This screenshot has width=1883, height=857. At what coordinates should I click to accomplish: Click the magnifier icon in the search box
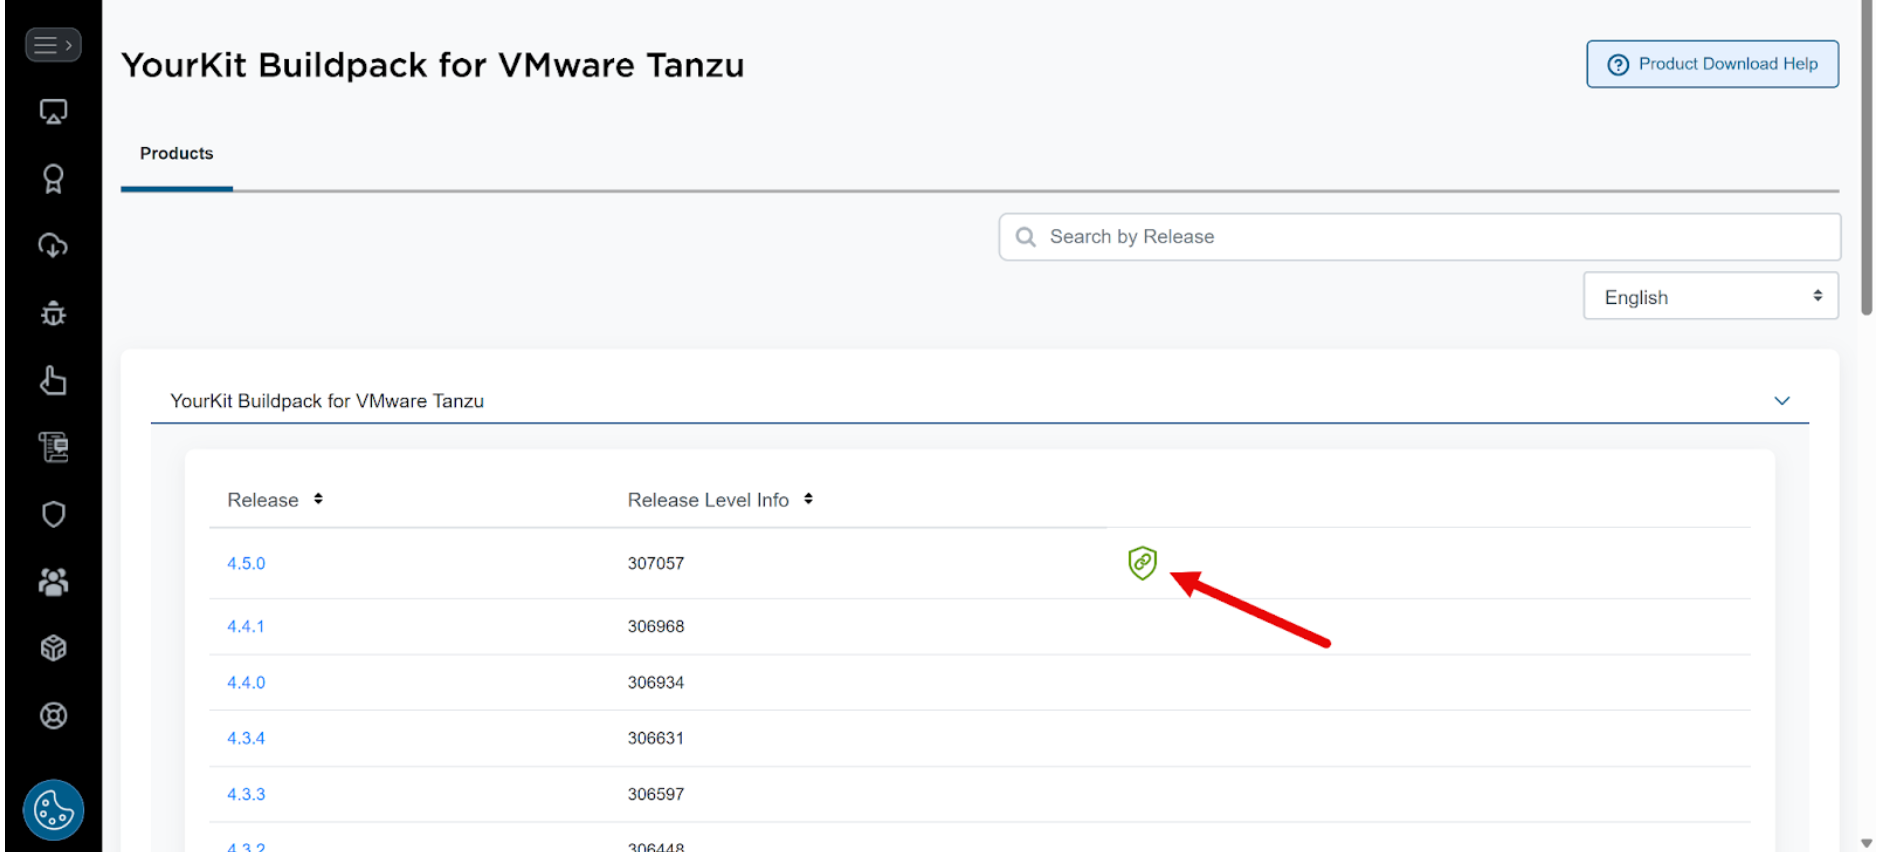1025,237
